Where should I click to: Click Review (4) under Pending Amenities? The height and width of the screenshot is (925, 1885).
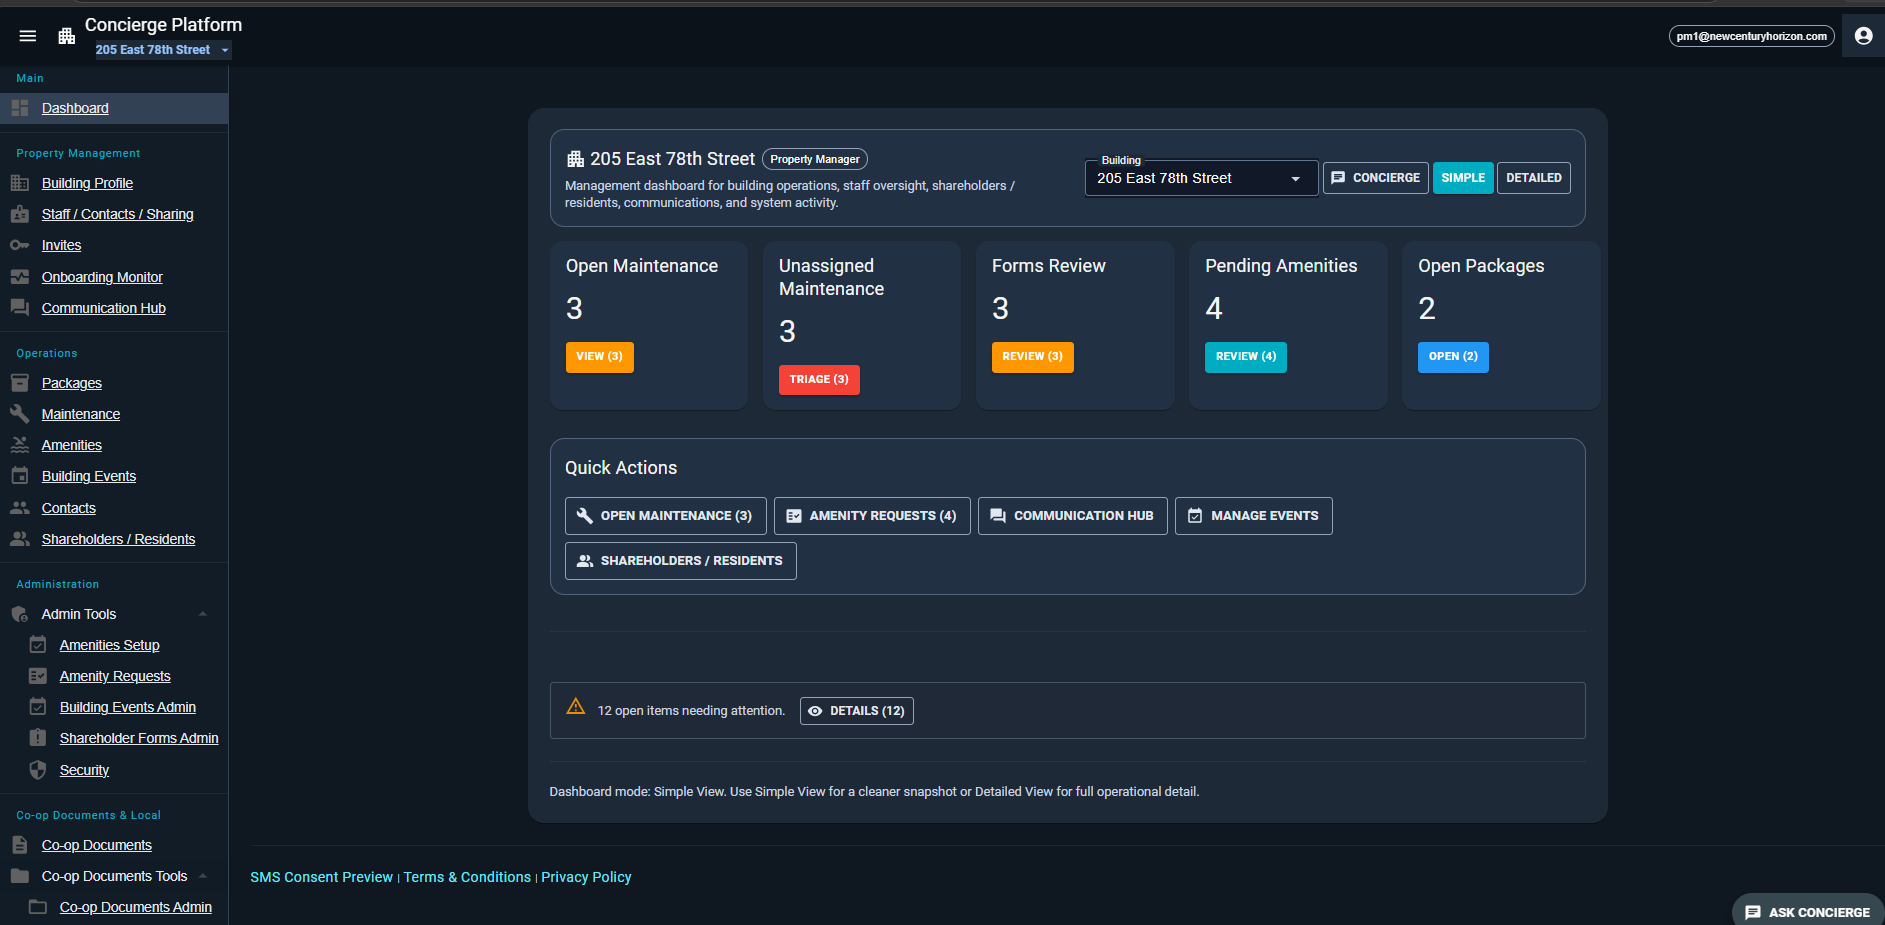point(1246,357)
